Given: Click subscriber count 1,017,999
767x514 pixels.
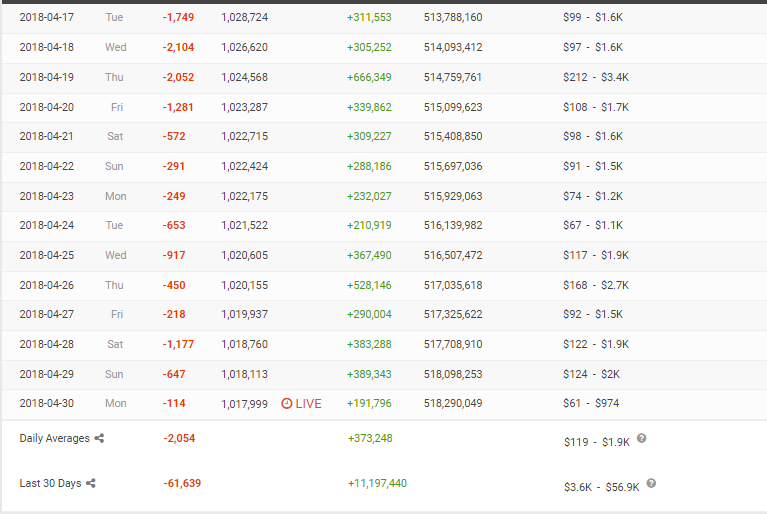Looking at the screenshot, I should coord(244,404).
